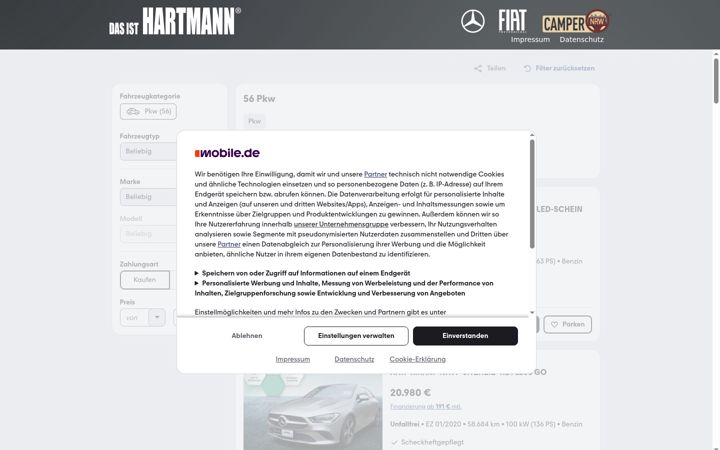Image resolution: width=720 pixels, height=450 pixels.
Task: Click first Partner link in consent text
Action: 375,174
